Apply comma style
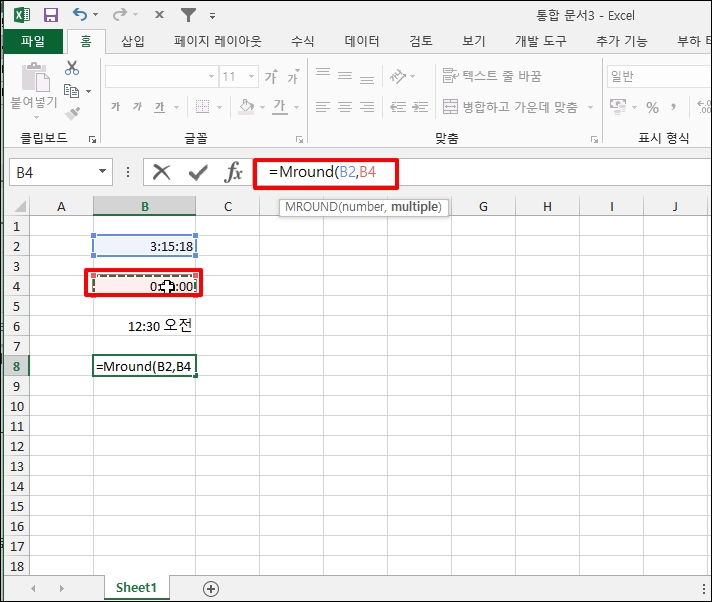The height and width of the screenshot is (602, 712). 673,108
